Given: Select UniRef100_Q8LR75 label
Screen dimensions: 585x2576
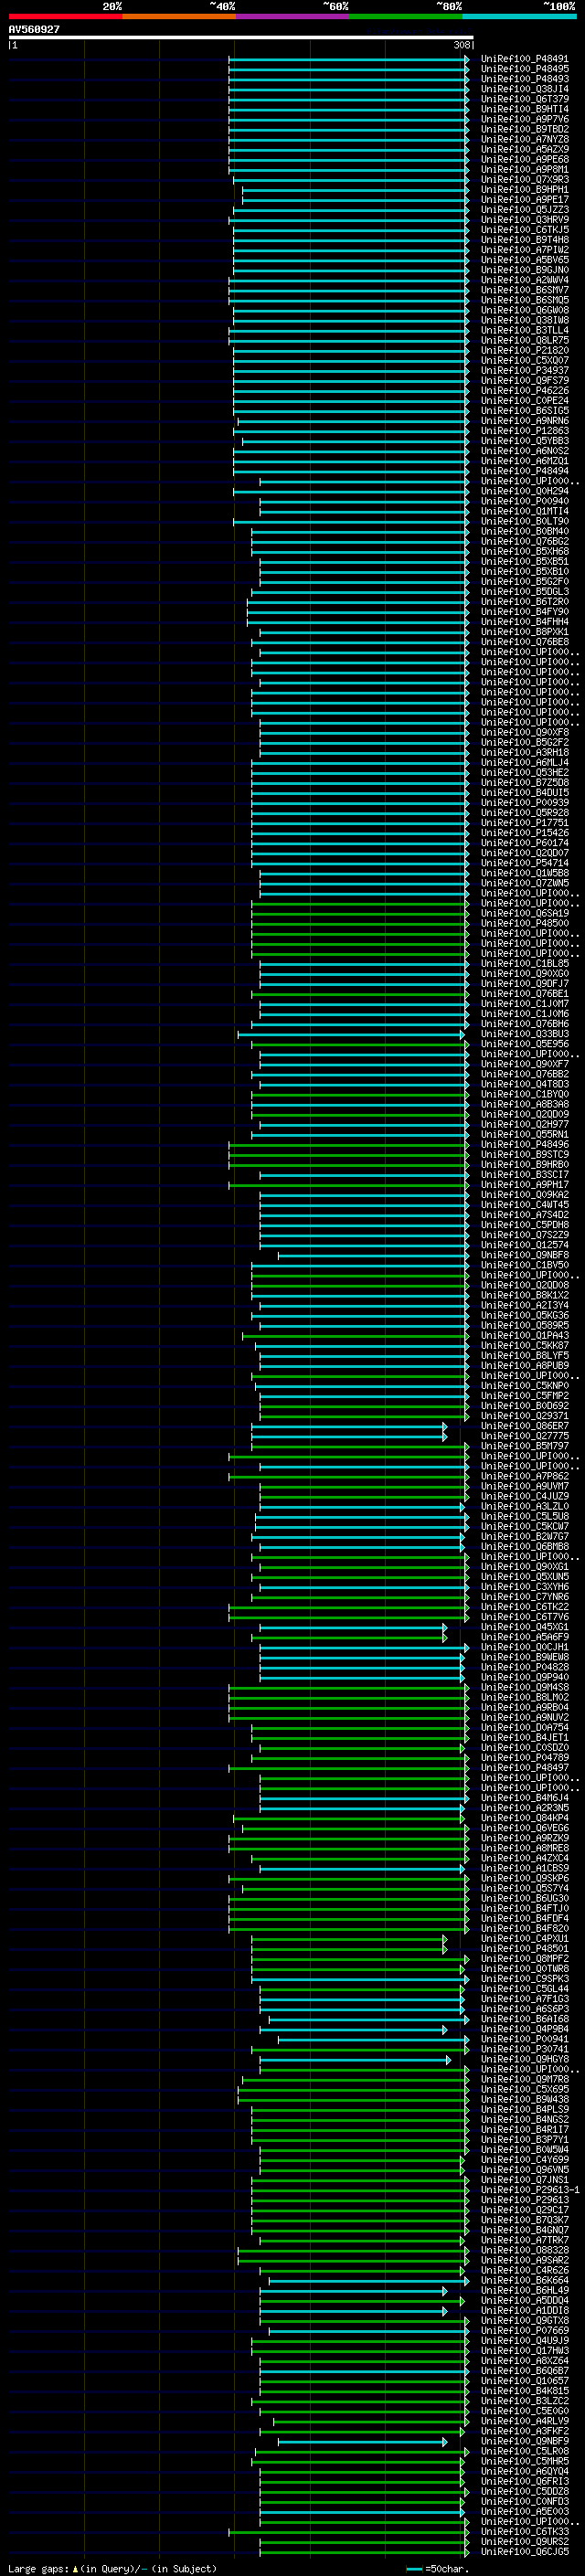Looking at the screenshot, I should (x=524, y=340).
